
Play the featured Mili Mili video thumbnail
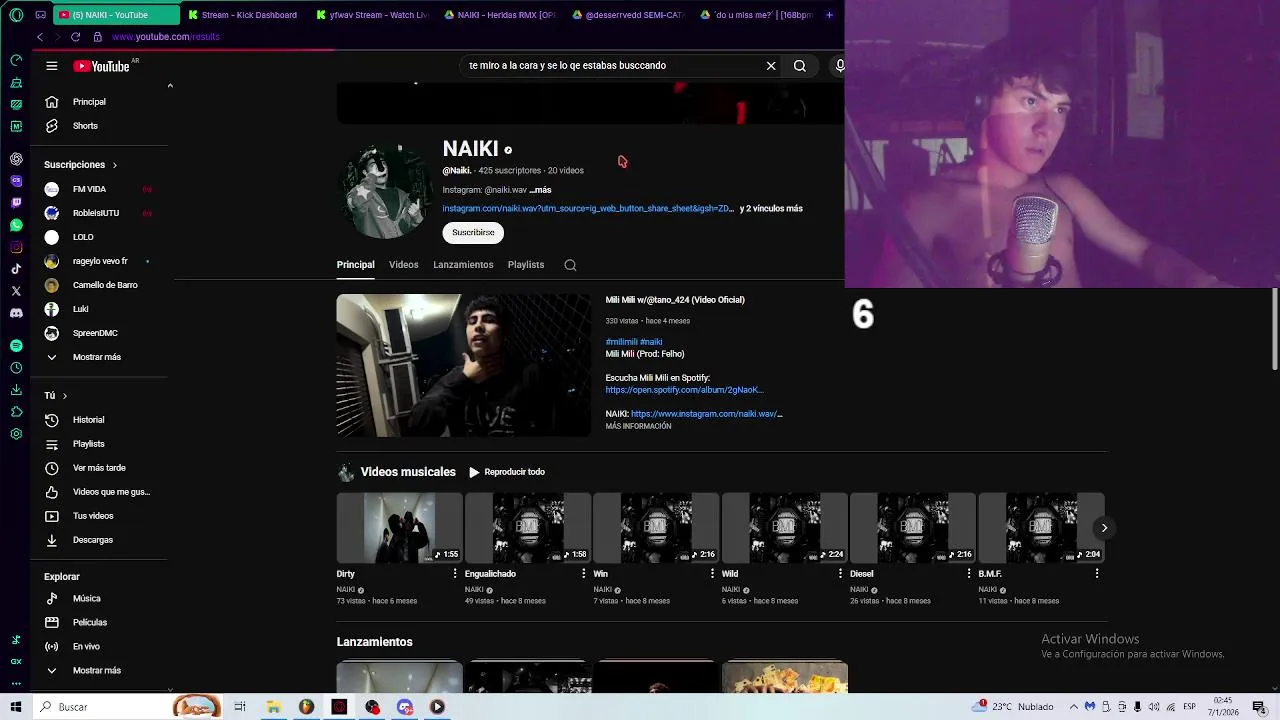[x=464, y=365]
